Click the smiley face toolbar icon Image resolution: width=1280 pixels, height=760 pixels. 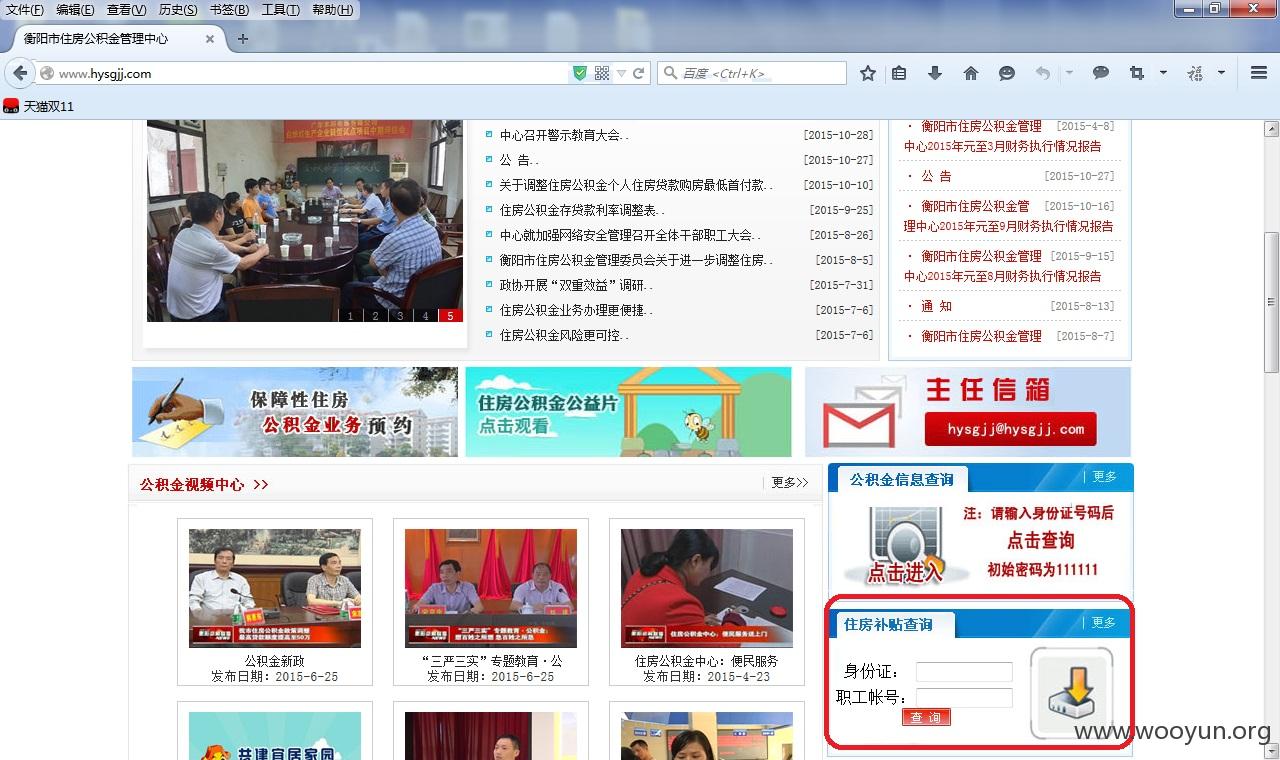pyautogui.click(x=1007, y=73)
